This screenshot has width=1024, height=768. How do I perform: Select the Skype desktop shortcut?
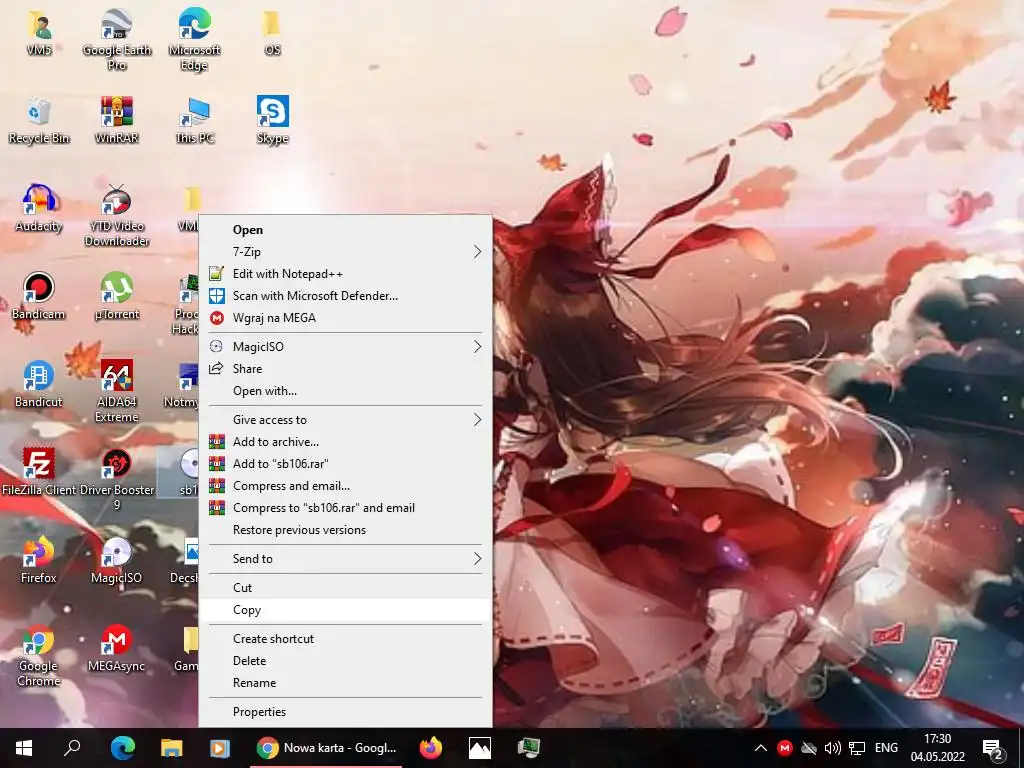click(x=272, y=120)
